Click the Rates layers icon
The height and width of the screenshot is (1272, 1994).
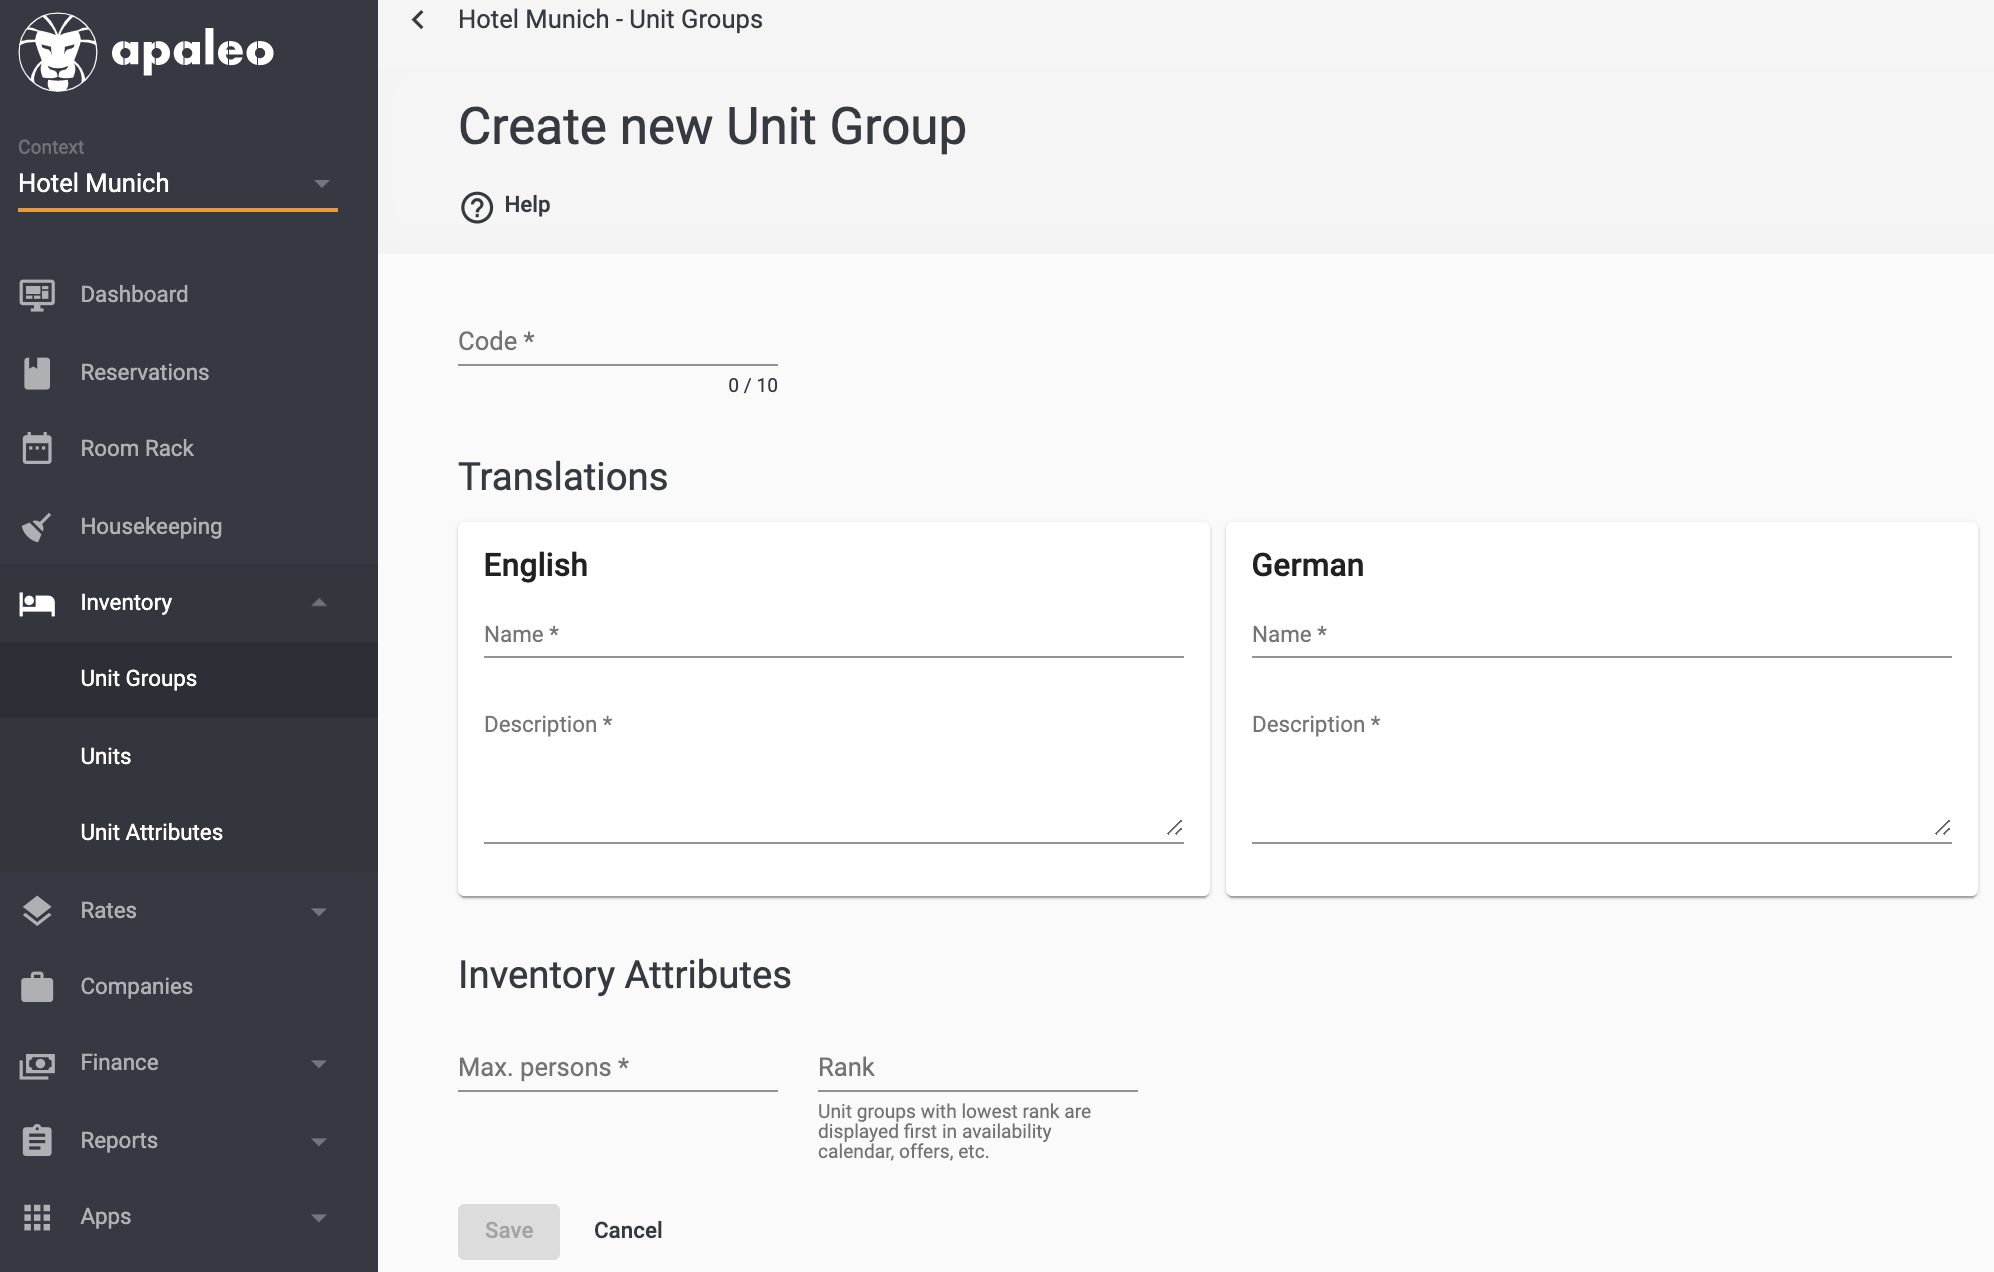37,911
